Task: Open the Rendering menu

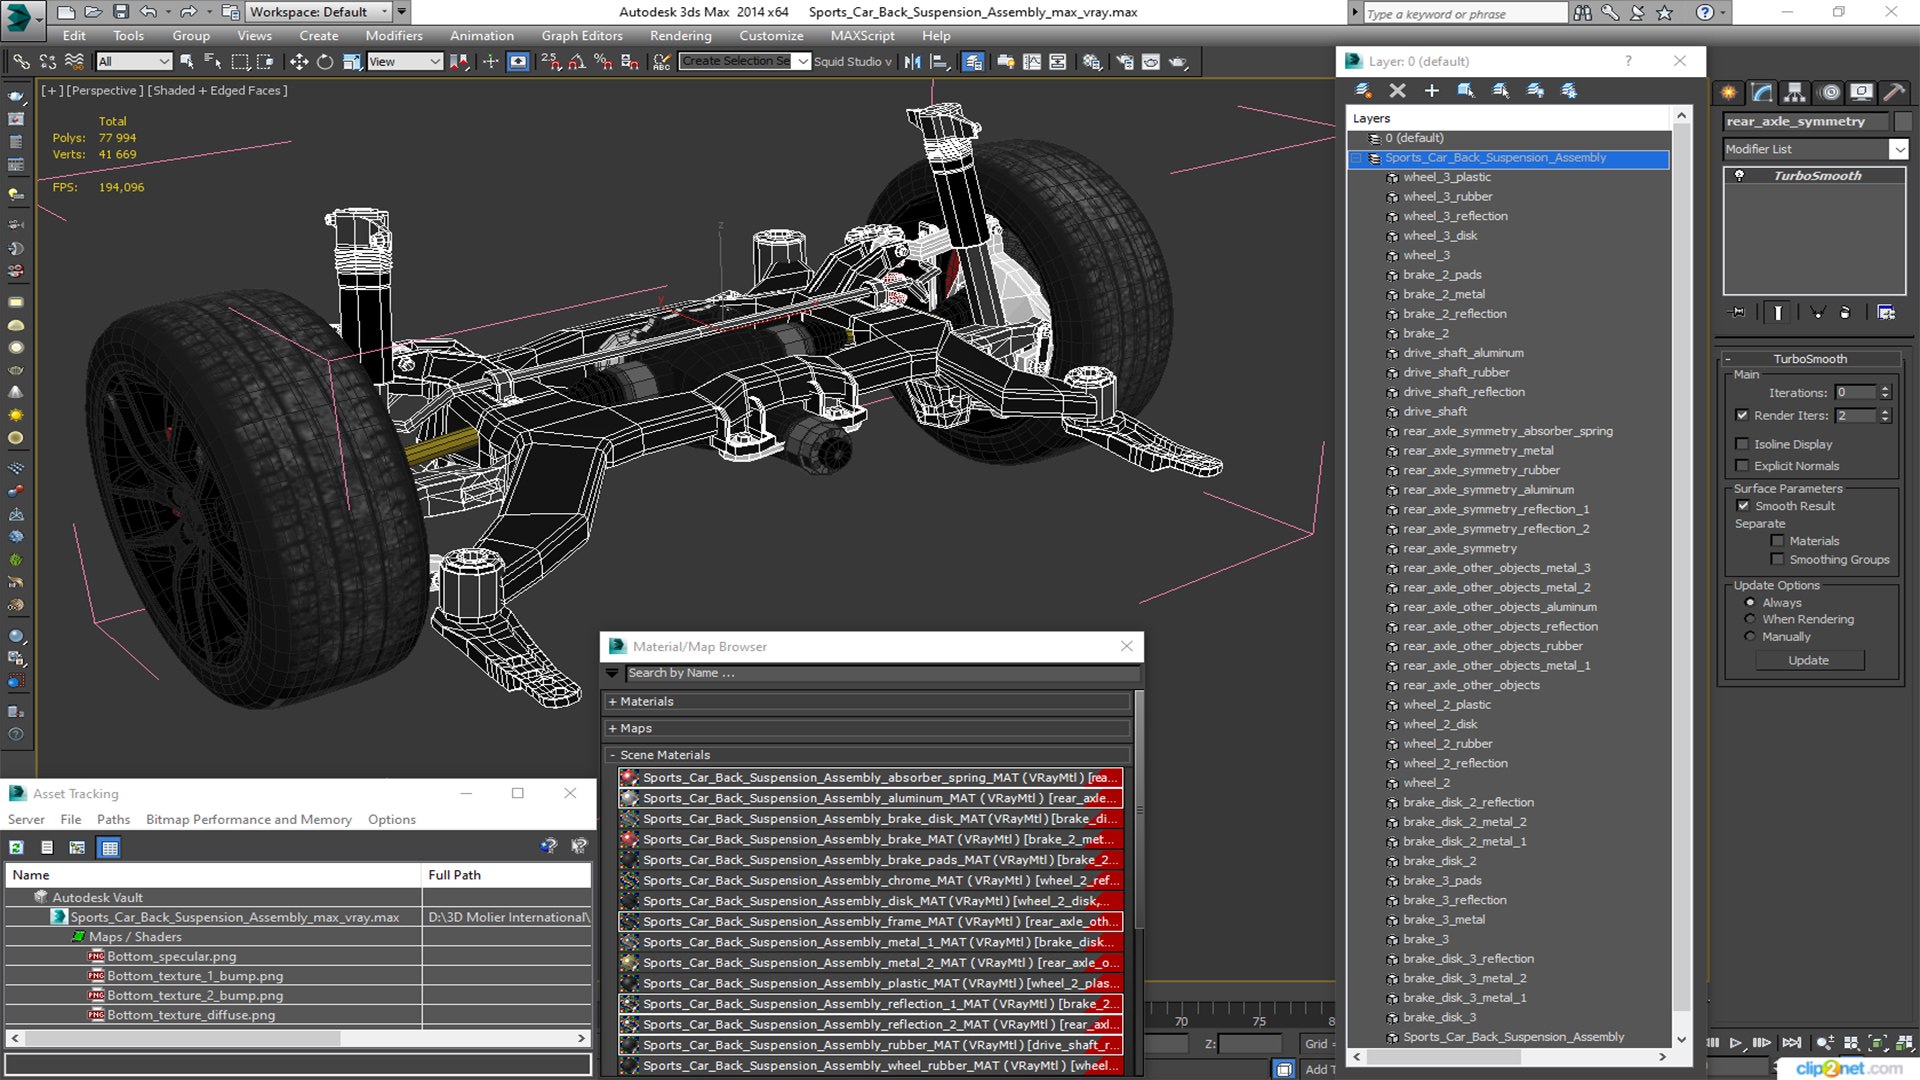Action: (x=680, y=36)
